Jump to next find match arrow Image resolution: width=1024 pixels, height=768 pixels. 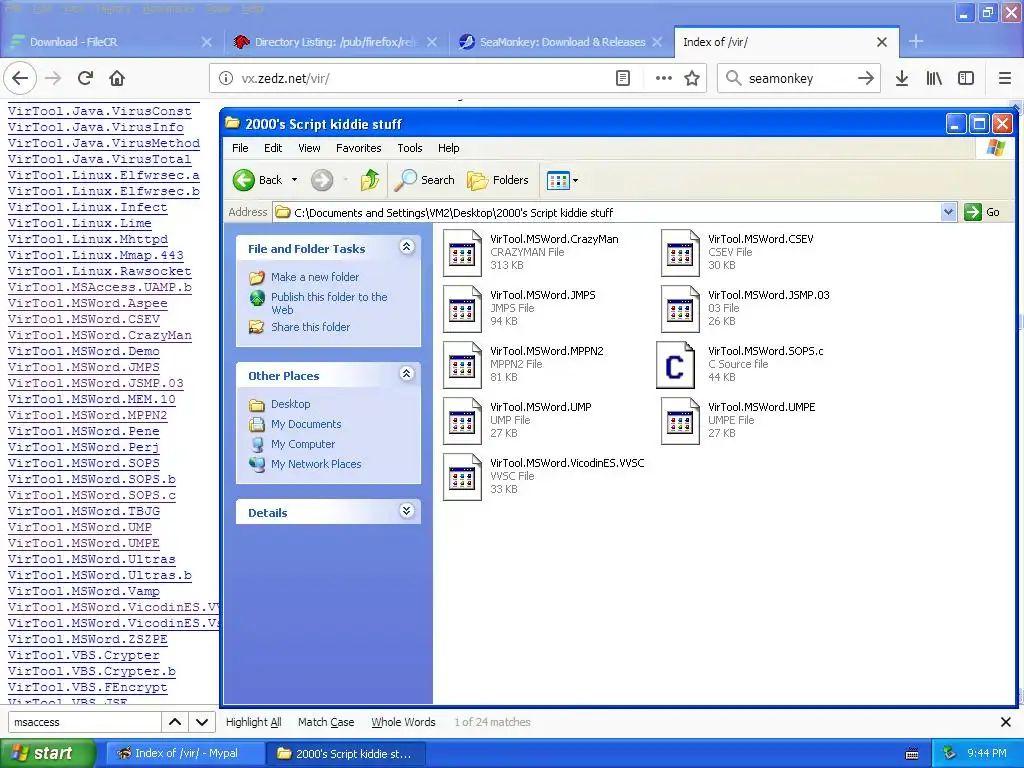(x=202, y=722)
